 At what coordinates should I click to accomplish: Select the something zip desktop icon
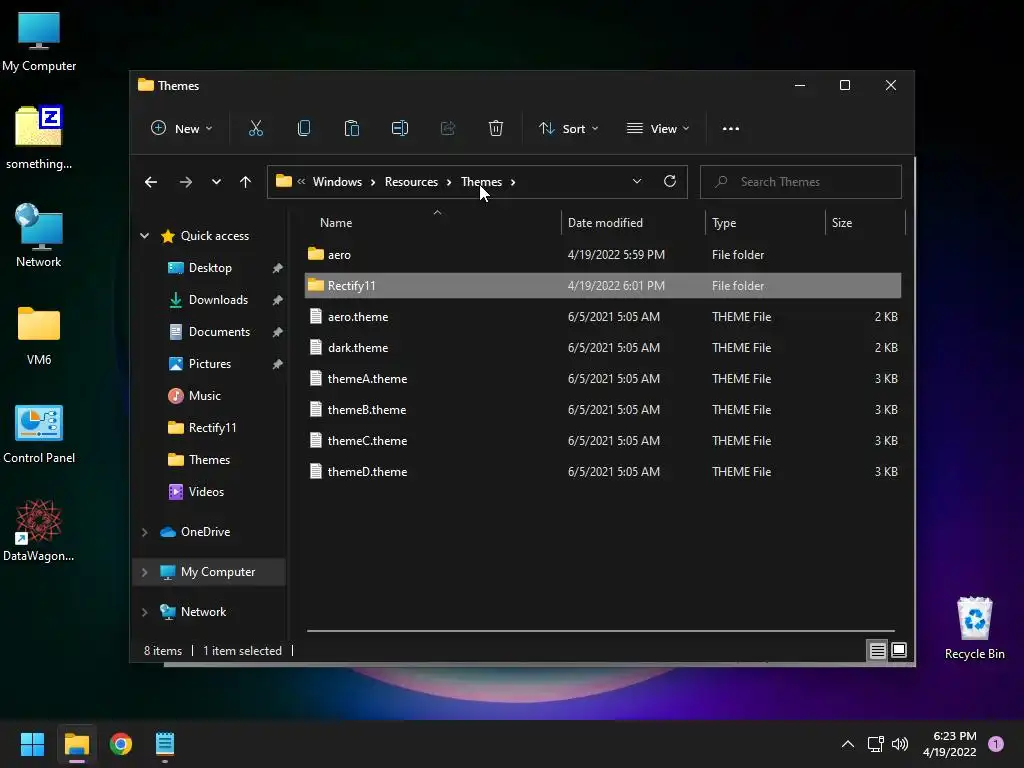pos(39,138)
